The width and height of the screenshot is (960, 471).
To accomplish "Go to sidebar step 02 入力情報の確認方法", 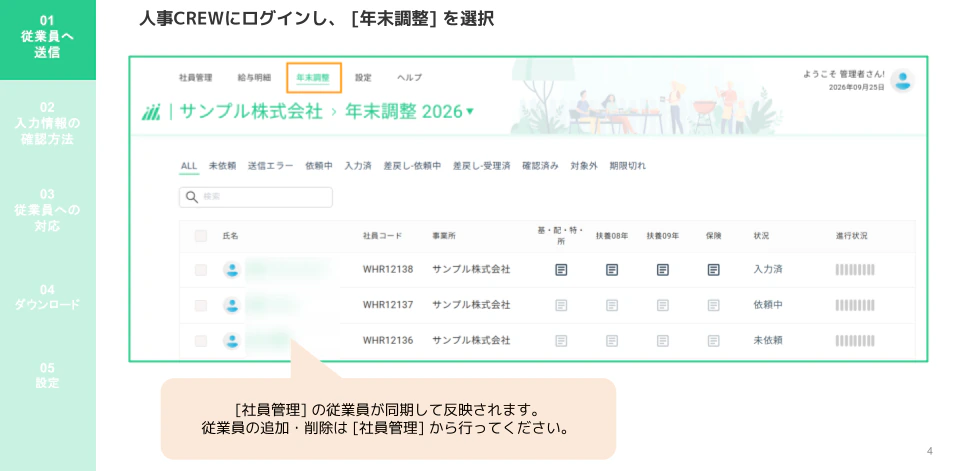I will (48, 124).
